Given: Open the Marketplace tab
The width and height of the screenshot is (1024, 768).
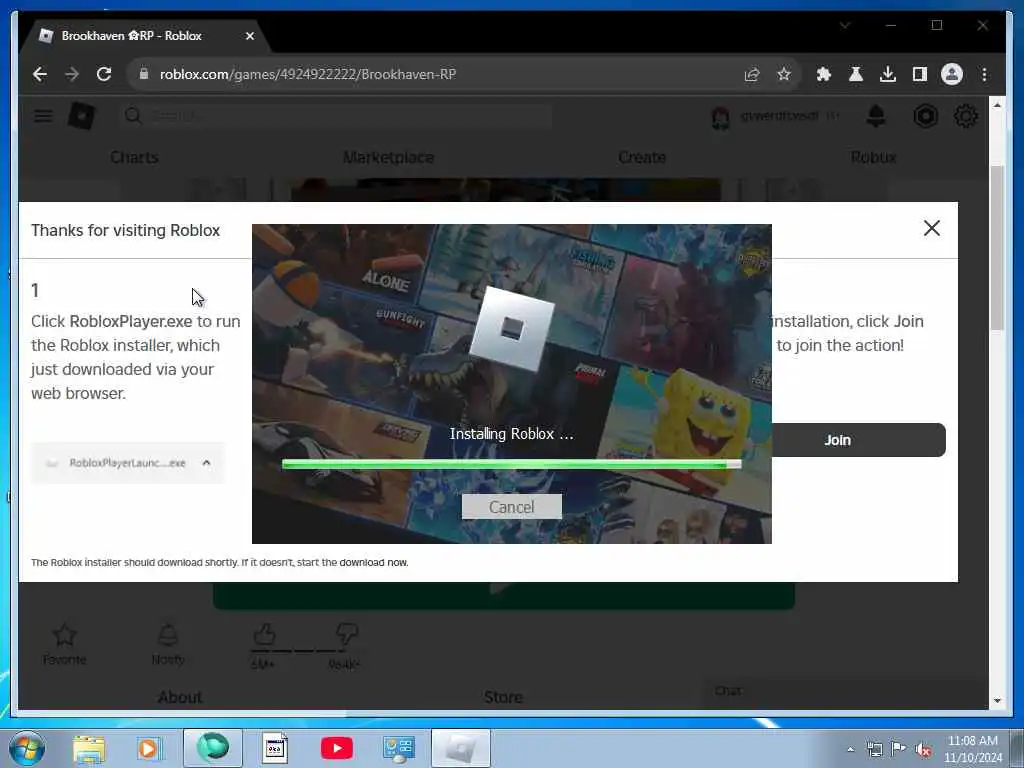Looking at the screenshot, I should (x=389, y=157).
